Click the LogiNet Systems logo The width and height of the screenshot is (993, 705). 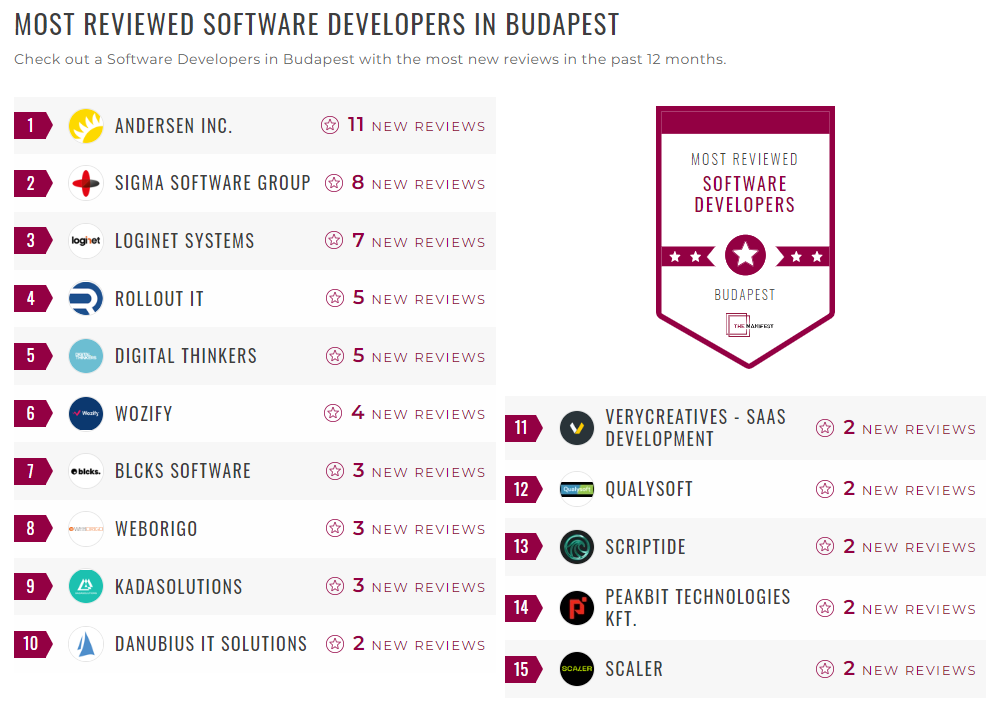point(86,241)
